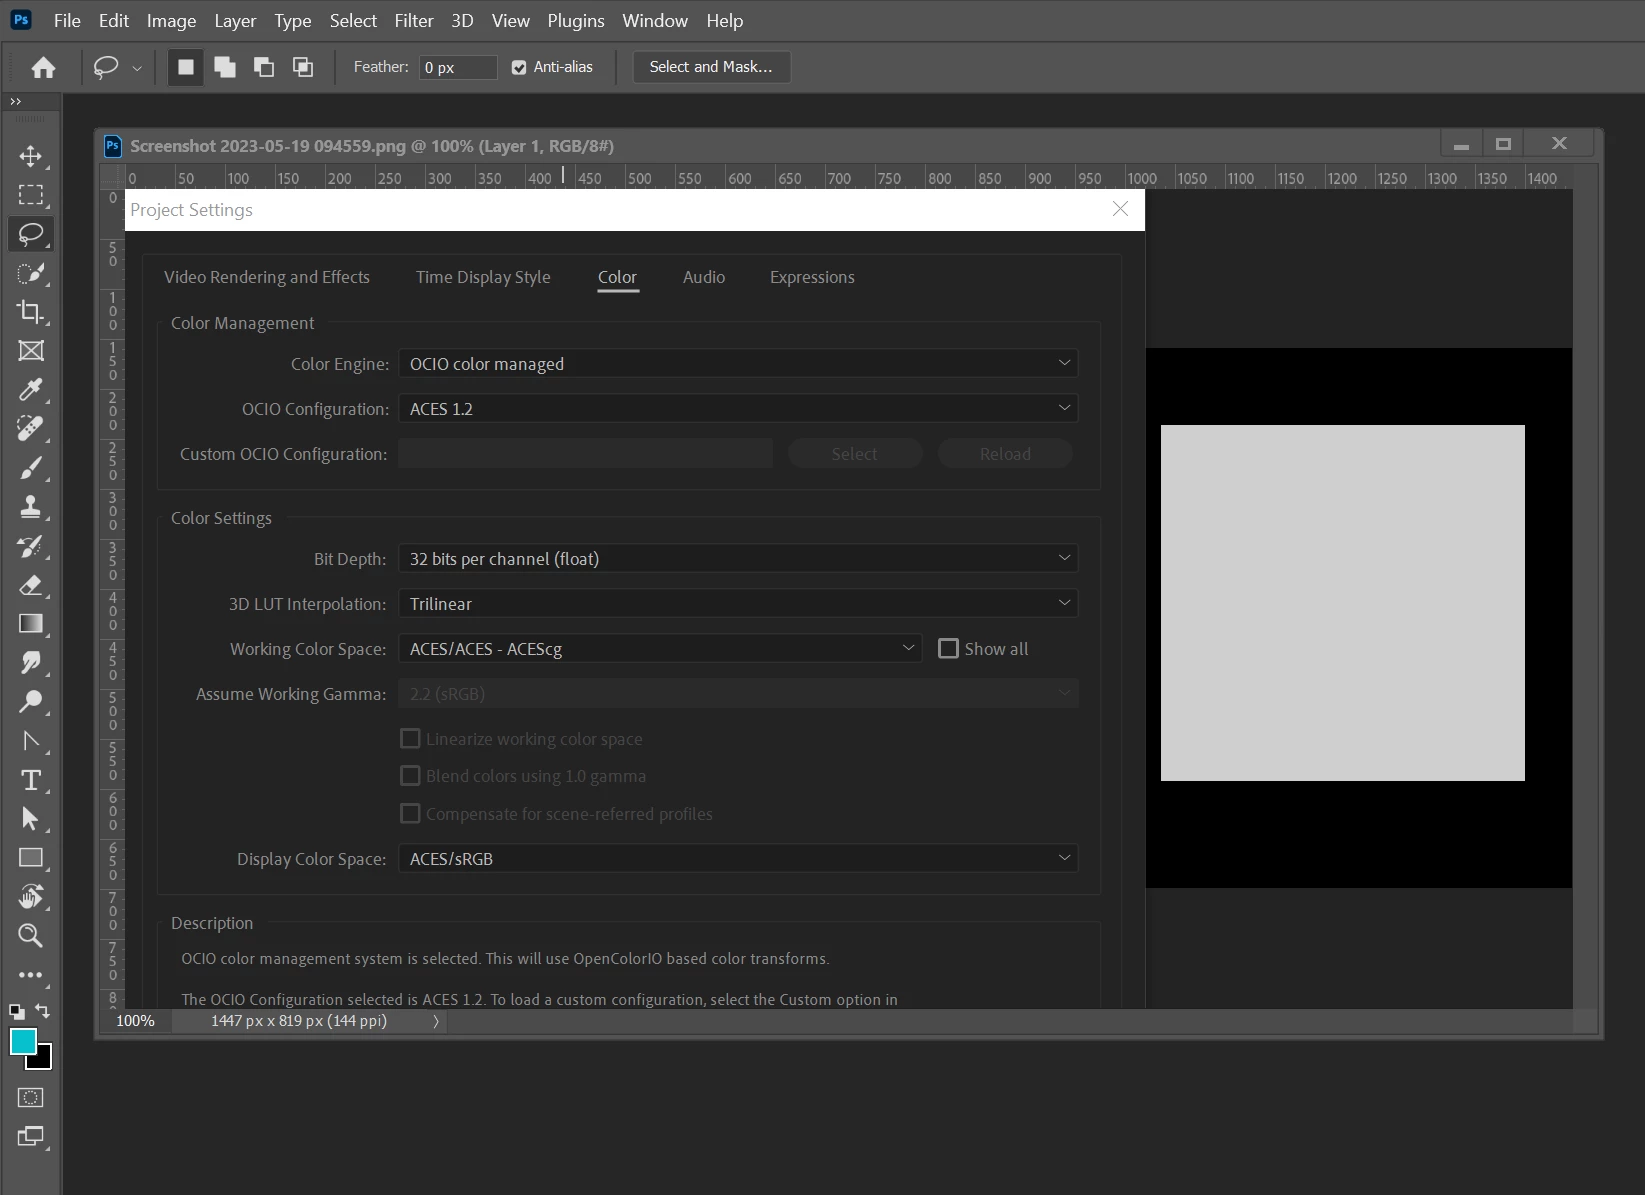
Task: Choose Add to selection mode
Action: coord(225,67)
